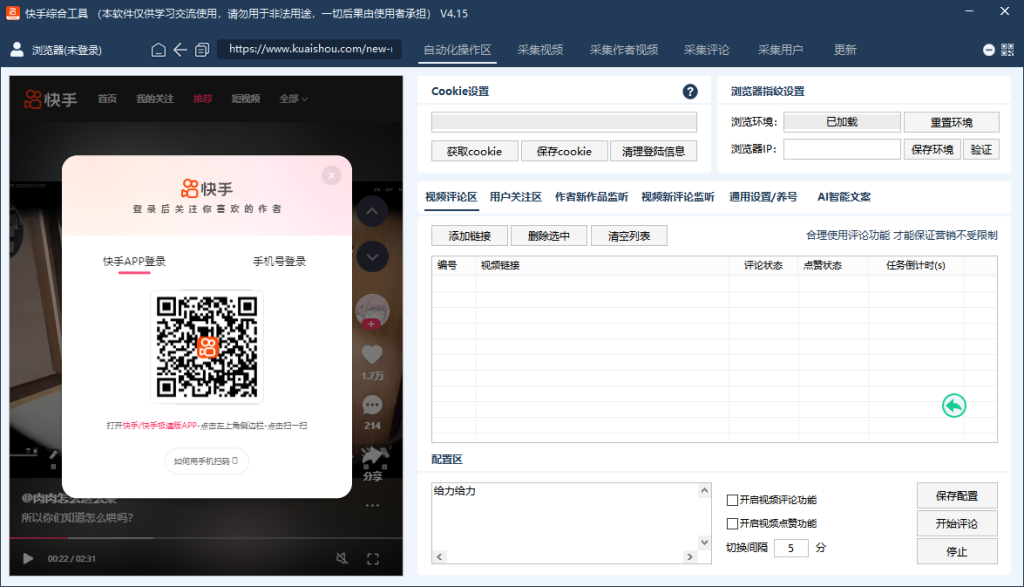The height and width of the screenshot is (587, 1024).
Task: Click the Kuaishou logo in the page header
Action: pos(50,99)
